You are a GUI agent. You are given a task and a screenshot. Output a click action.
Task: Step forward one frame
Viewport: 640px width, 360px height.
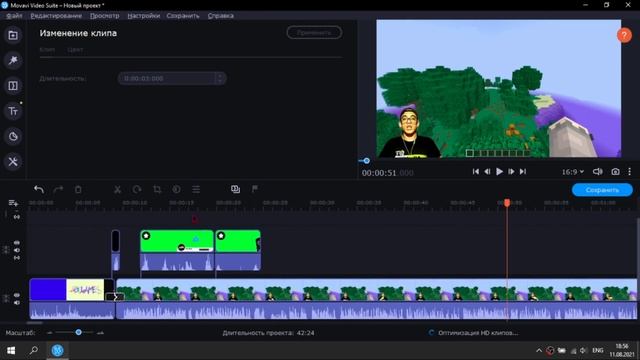511,172
